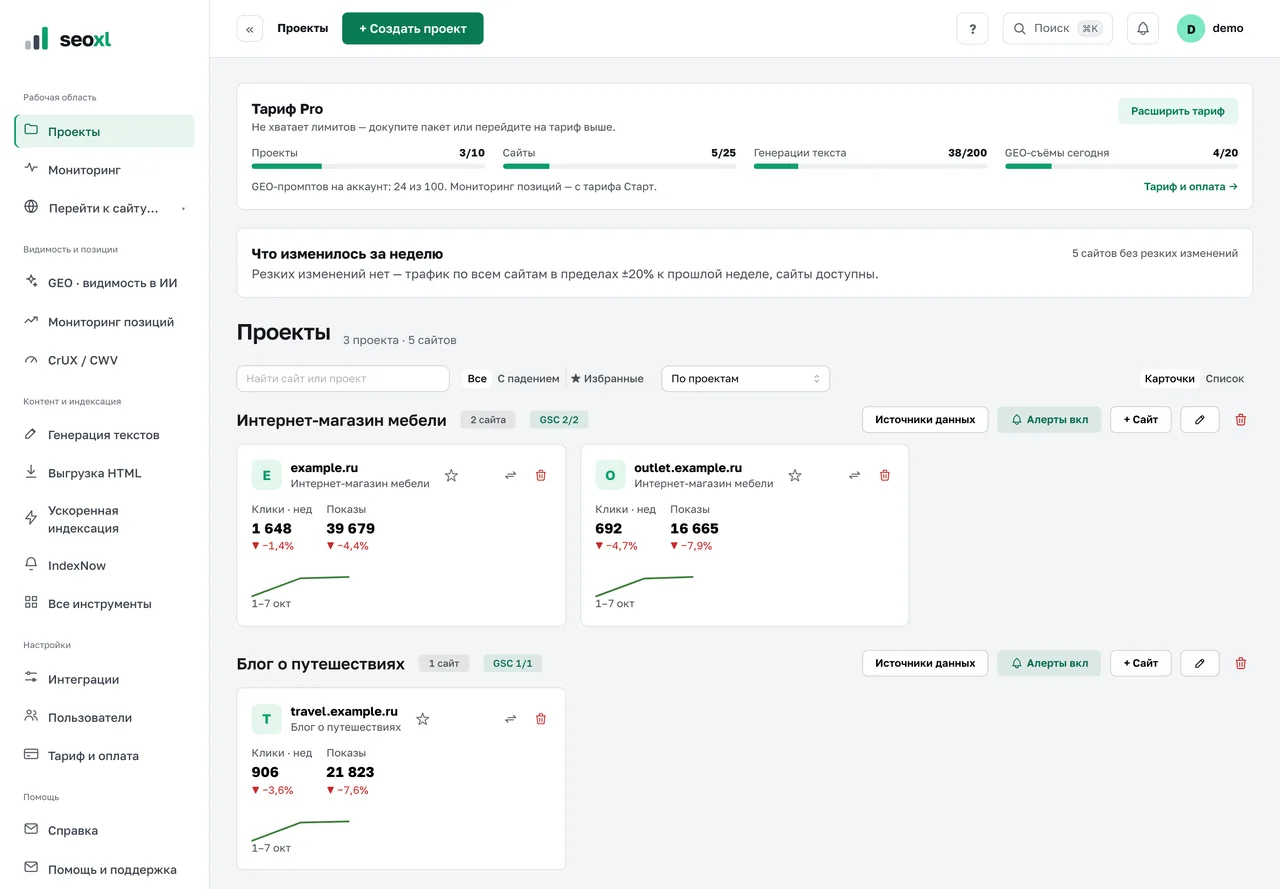Follow the Тариф и оплата → link
Viewport: 1280px width, 889px height.
coord(1191,187)
